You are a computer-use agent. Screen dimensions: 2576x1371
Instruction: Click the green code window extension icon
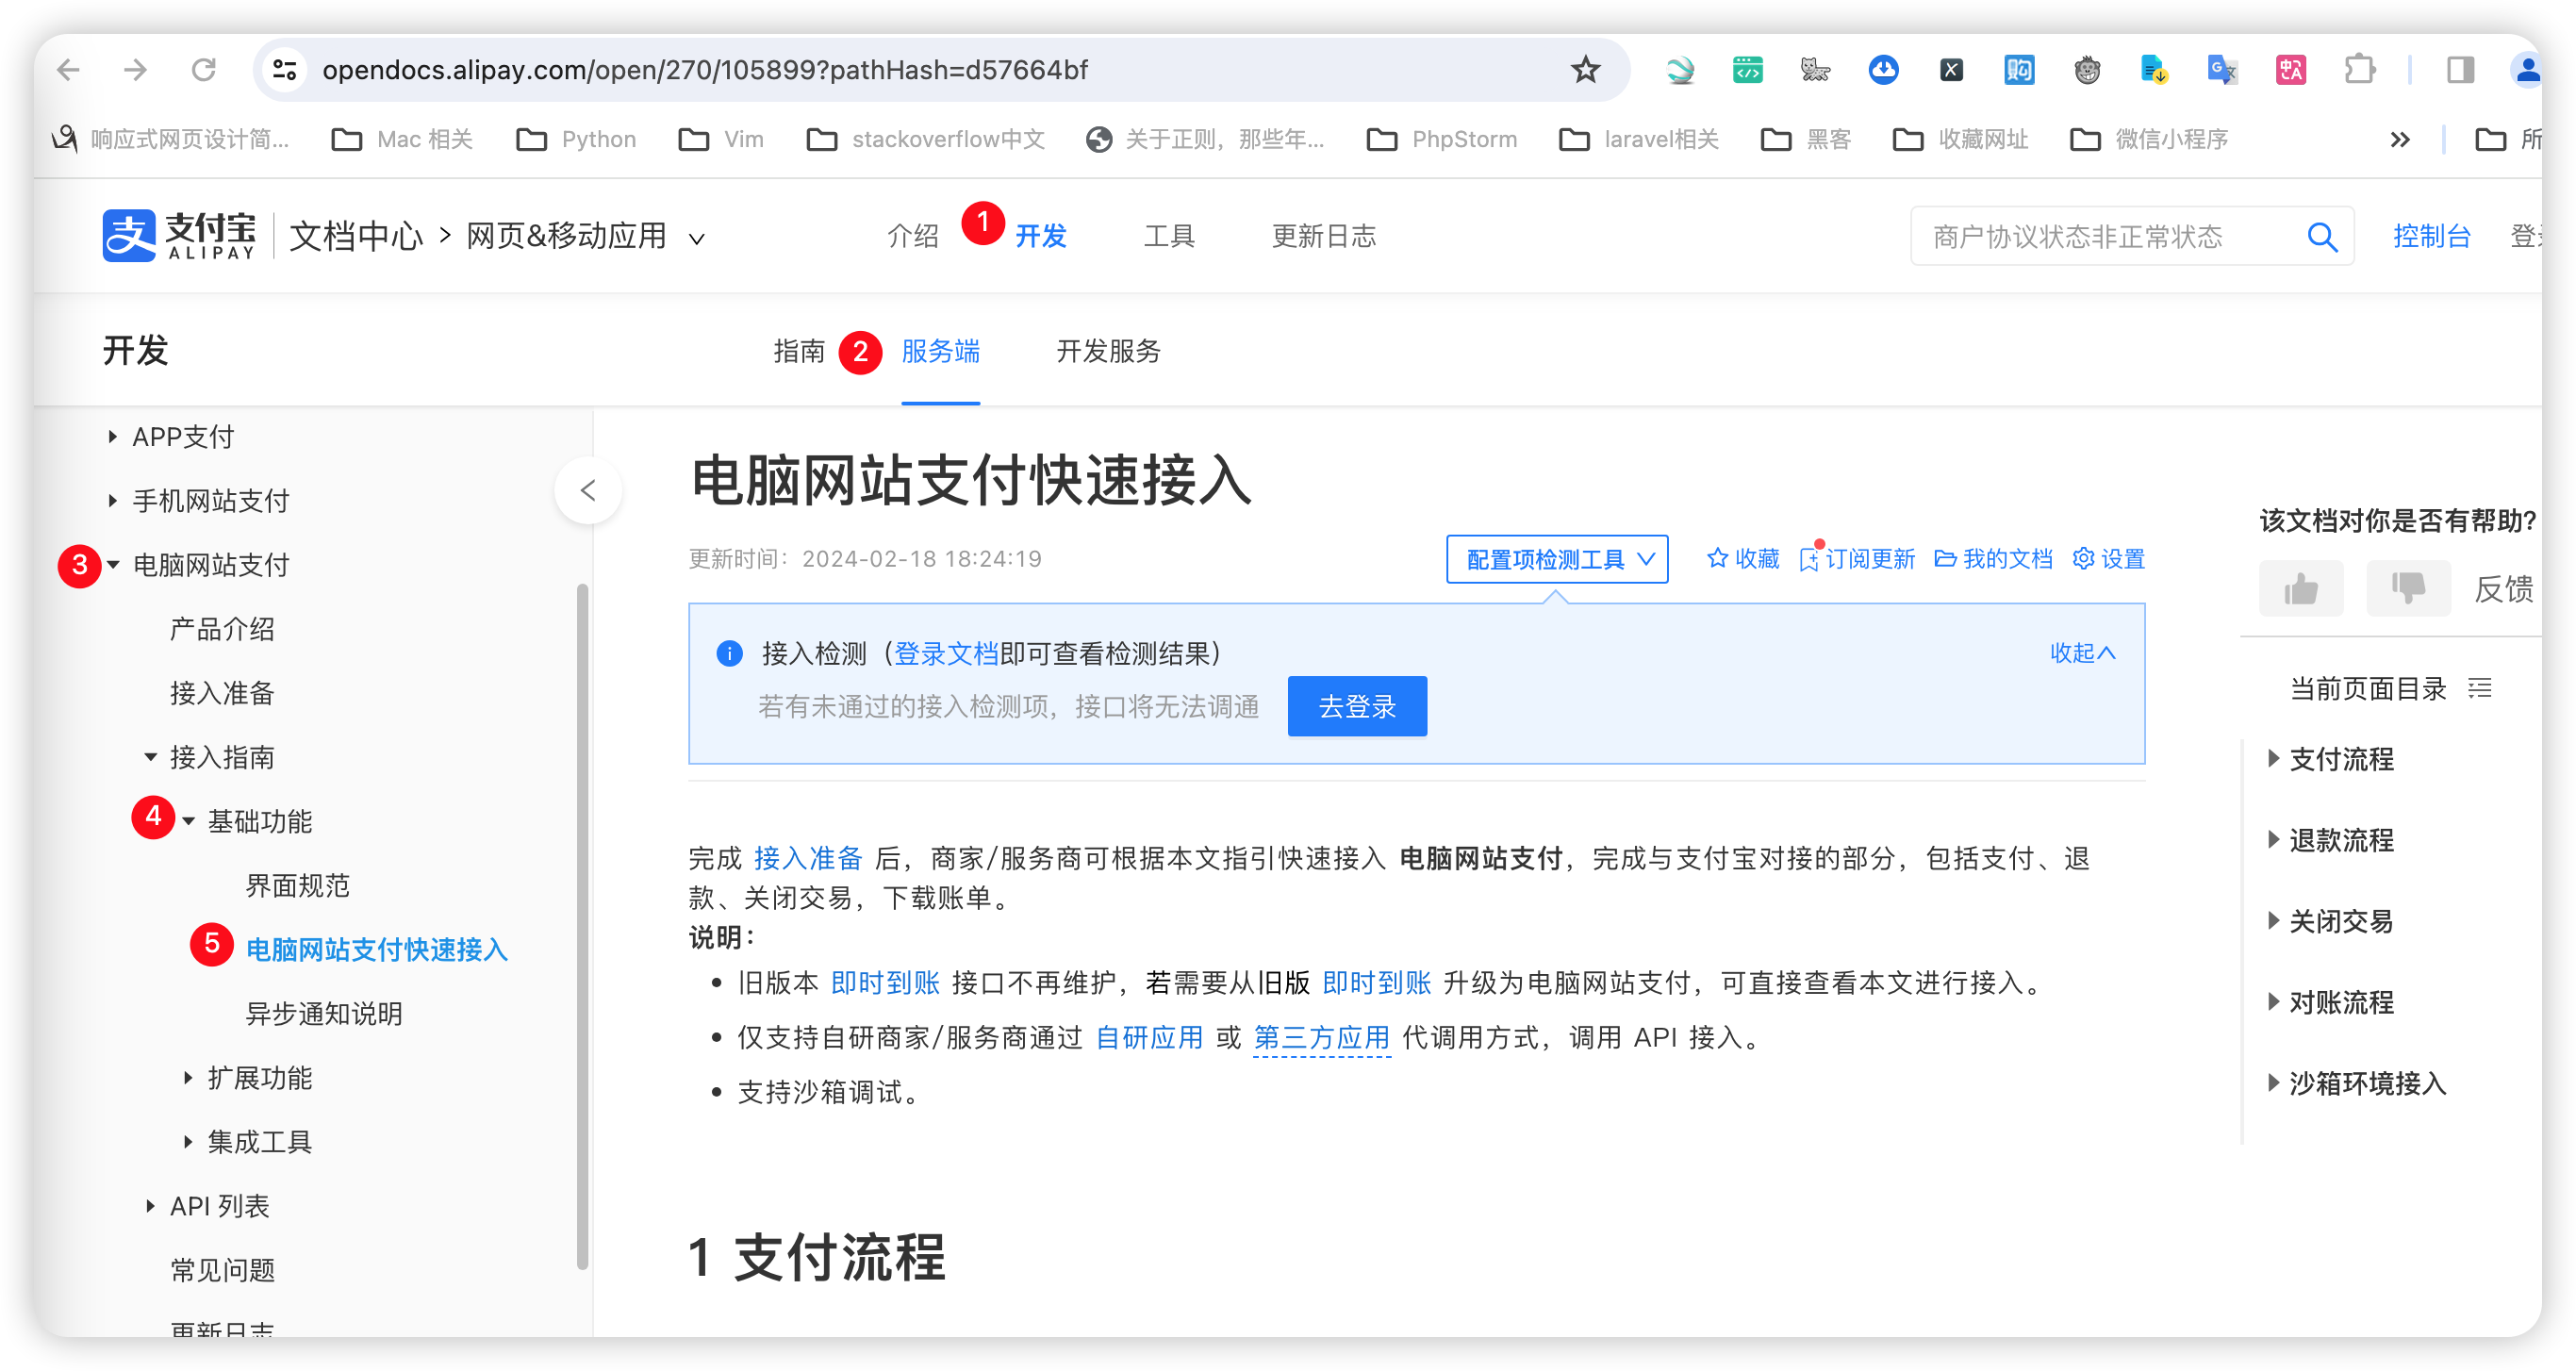1748,70
